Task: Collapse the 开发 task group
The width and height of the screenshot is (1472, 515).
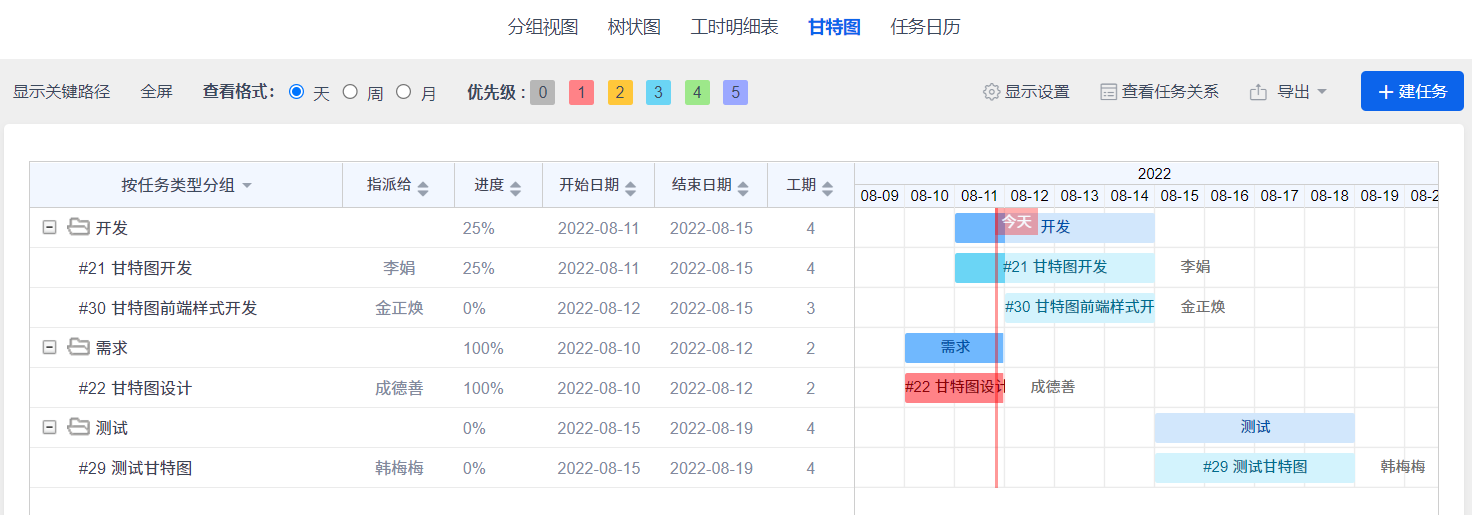Action: [49, 228]
